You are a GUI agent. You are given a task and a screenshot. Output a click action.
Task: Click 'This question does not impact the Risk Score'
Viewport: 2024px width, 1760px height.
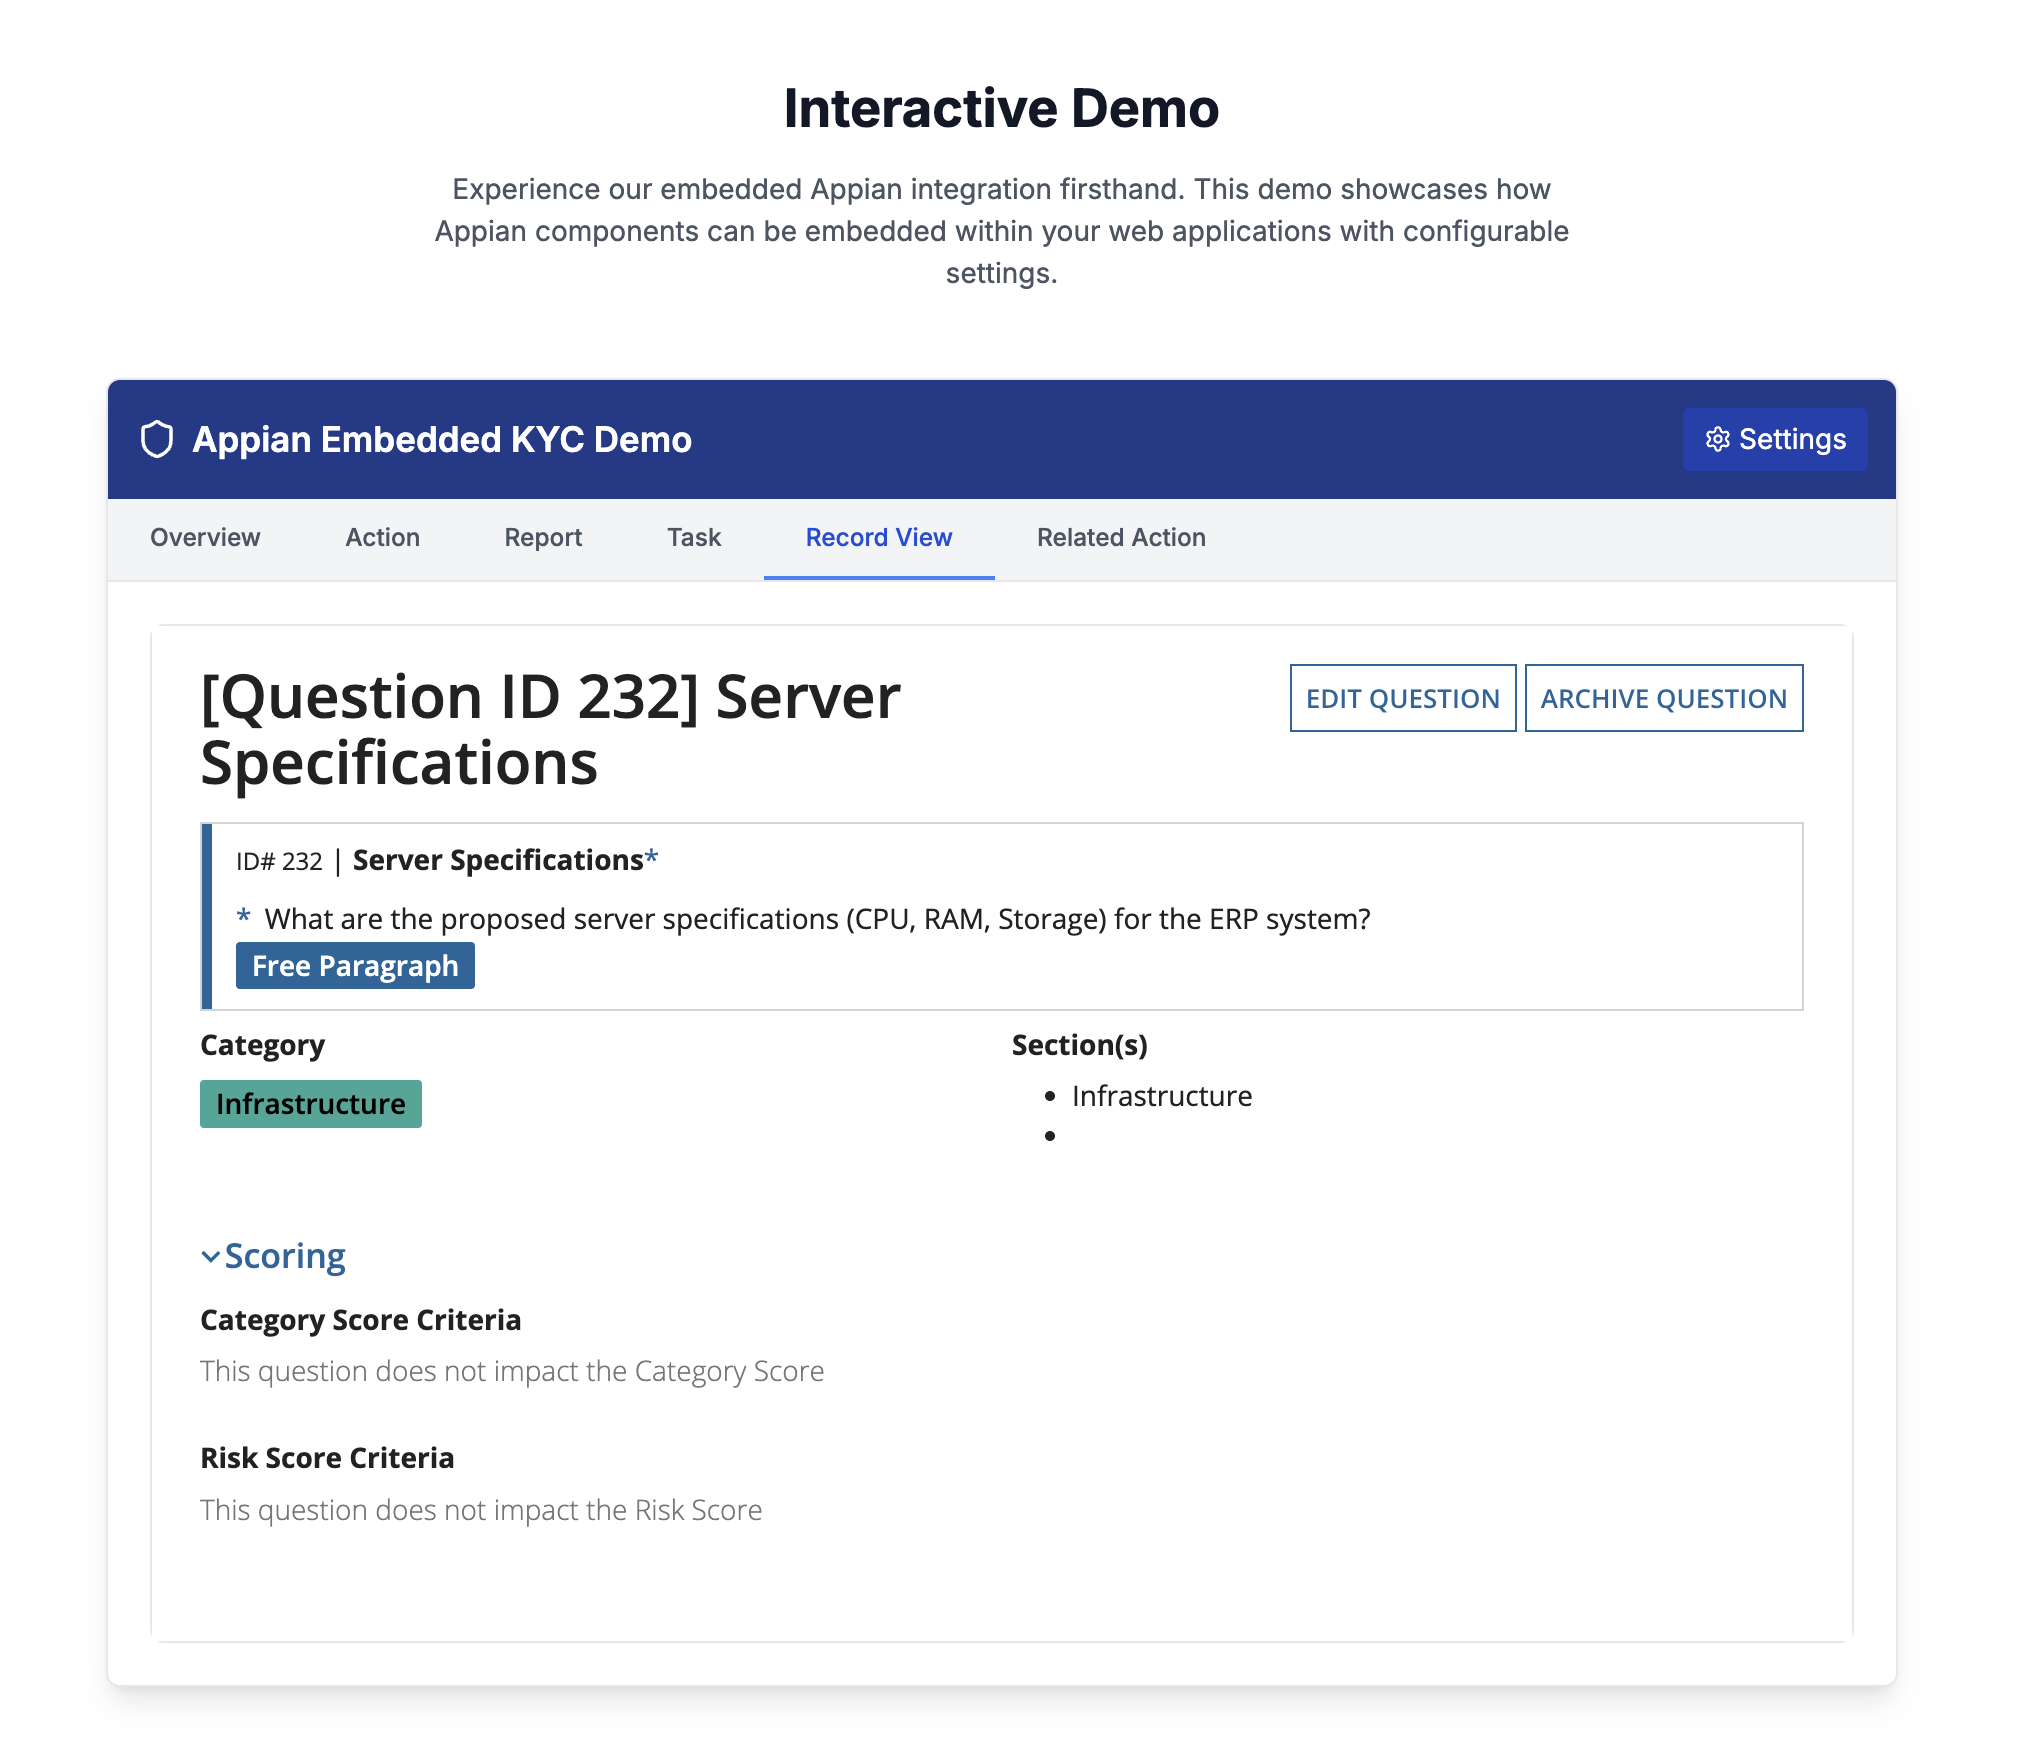[481, 1510]
